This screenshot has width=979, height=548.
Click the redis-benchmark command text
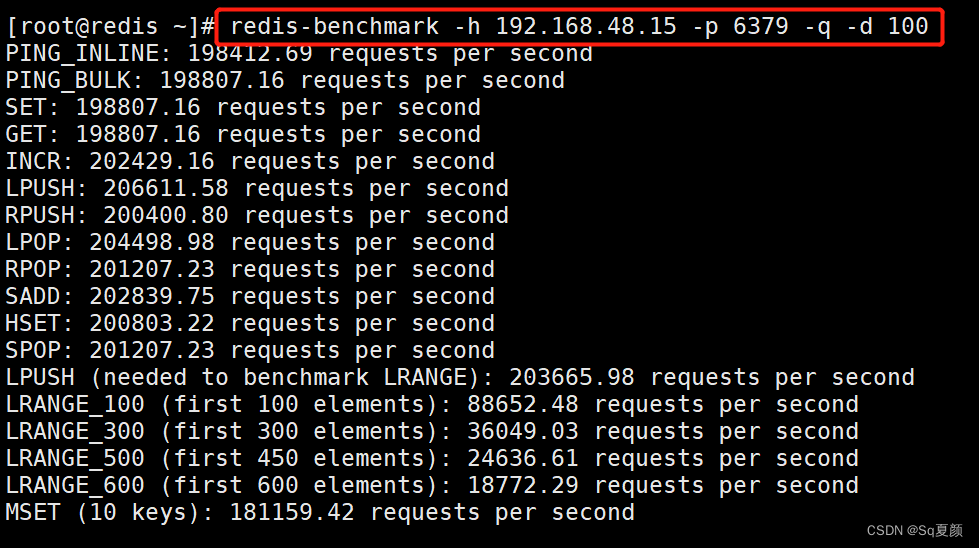[579, 27]
